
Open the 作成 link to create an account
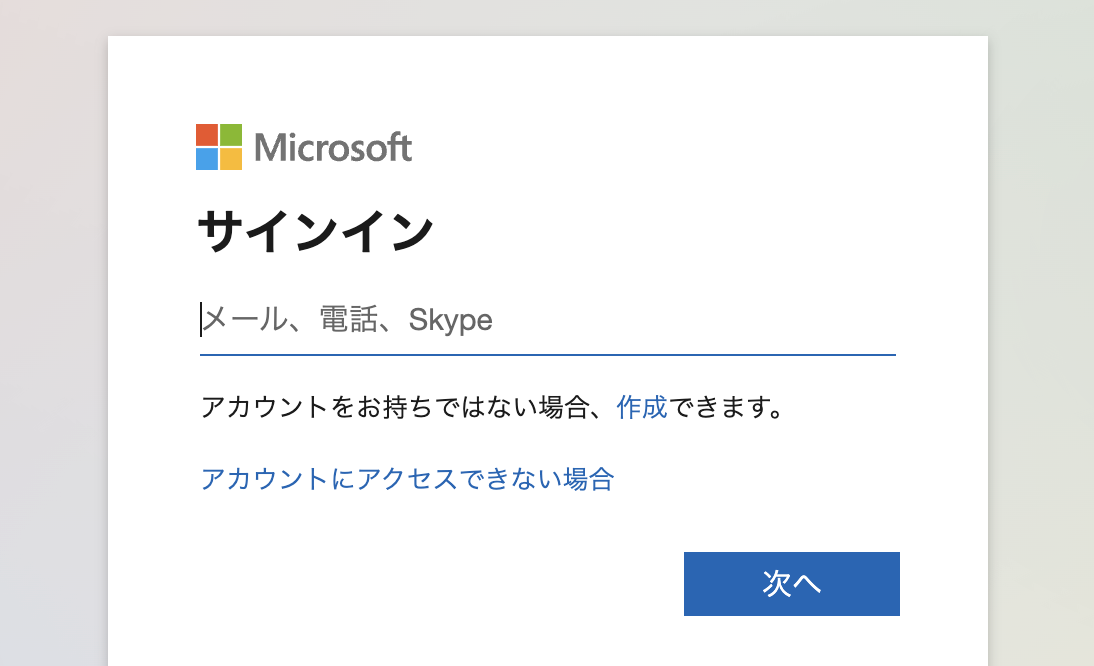coord(642,408)
